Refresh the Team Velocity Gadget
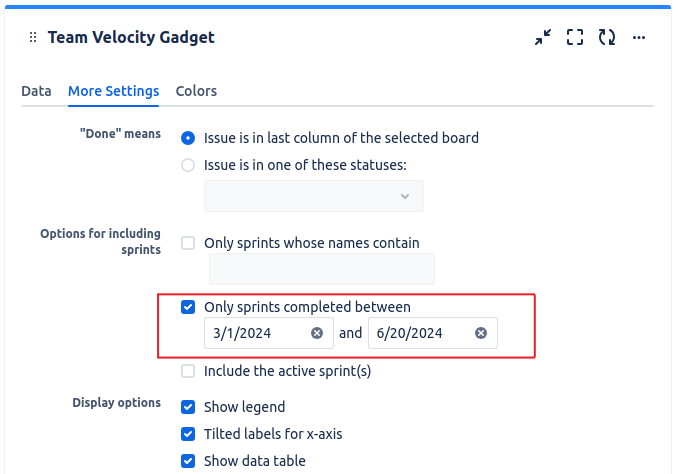The image size is (682, 474). point(607,37)
